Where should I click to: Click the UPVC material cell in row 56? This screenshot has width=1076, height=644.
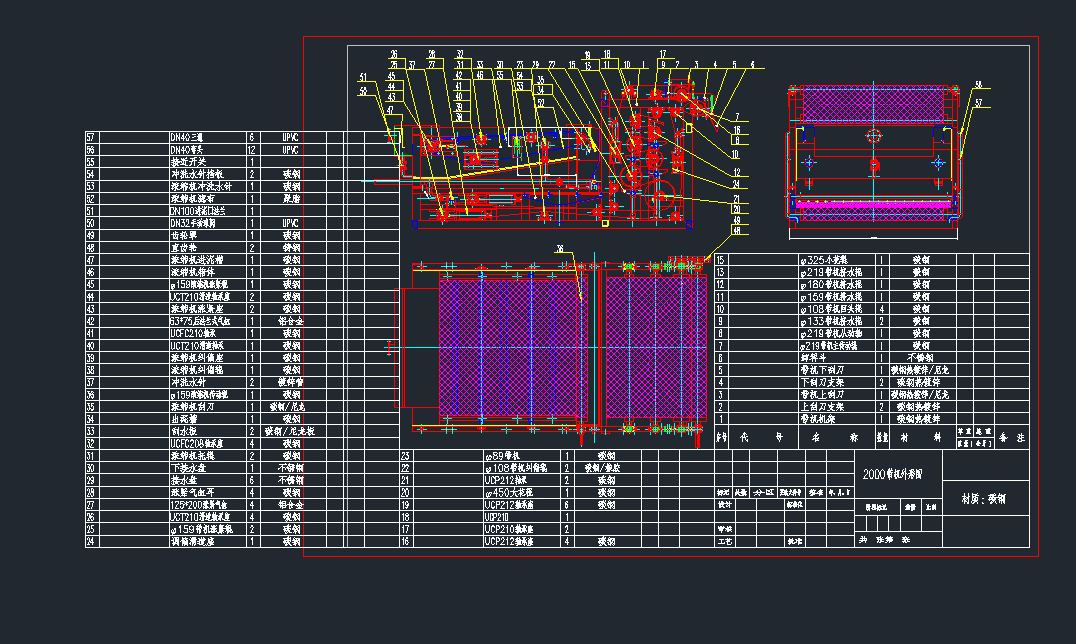click(x=290, y=149)
